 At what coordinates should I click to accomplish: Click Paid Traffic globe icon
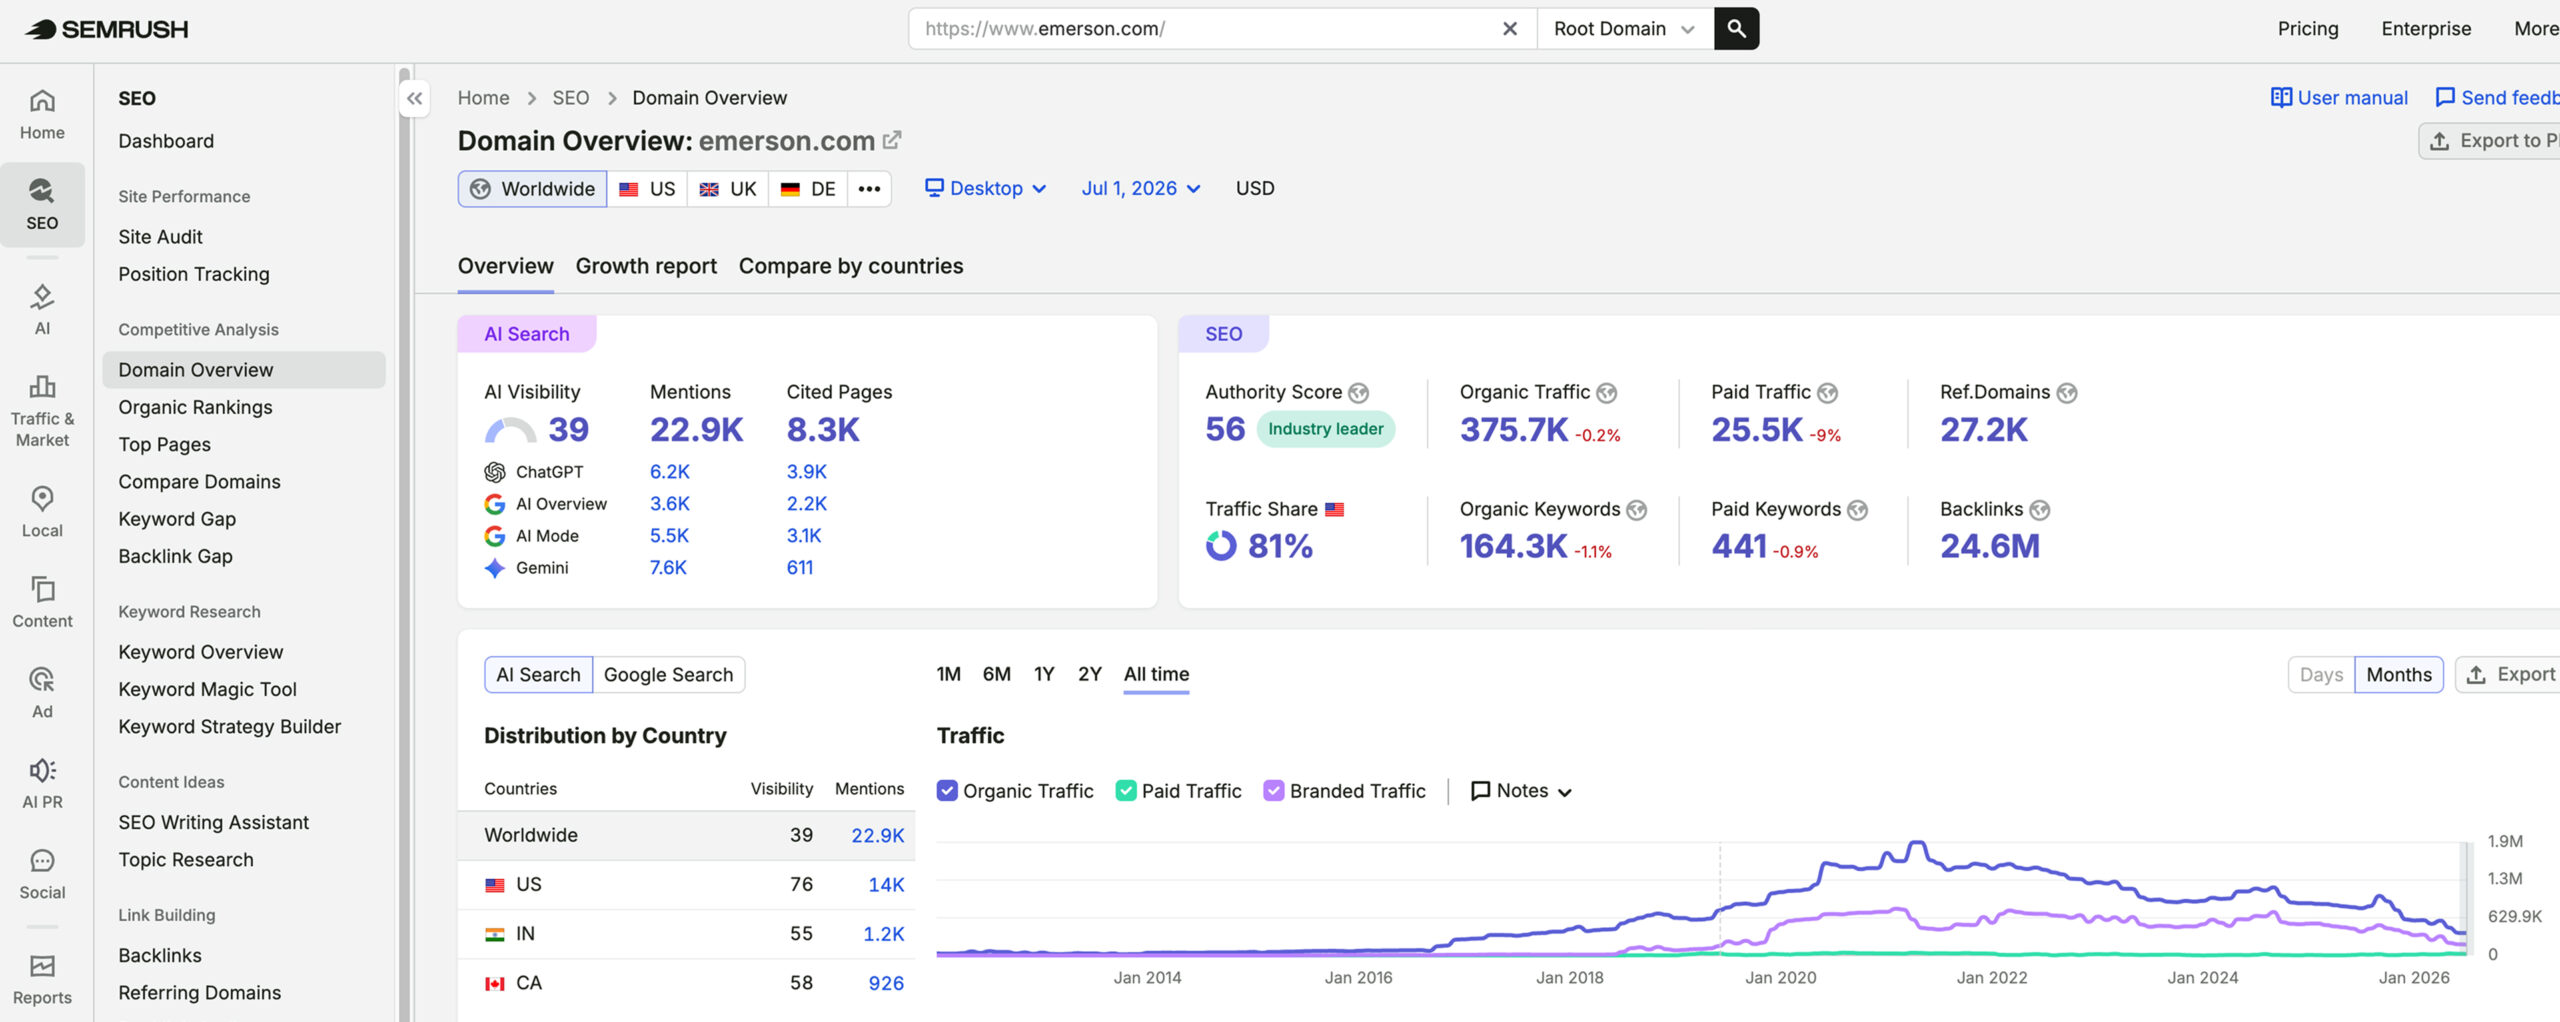(1827, 393)
